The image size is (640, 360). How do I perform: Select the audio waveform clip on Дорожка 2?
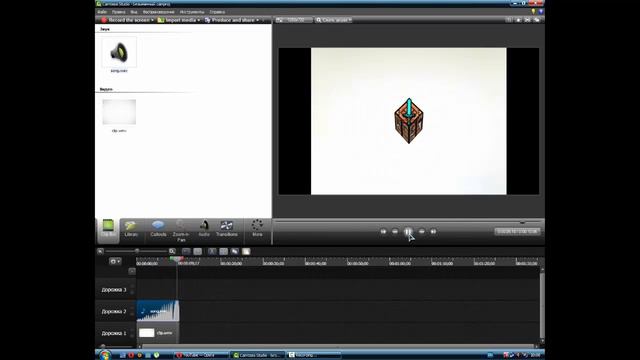(158, 311)
